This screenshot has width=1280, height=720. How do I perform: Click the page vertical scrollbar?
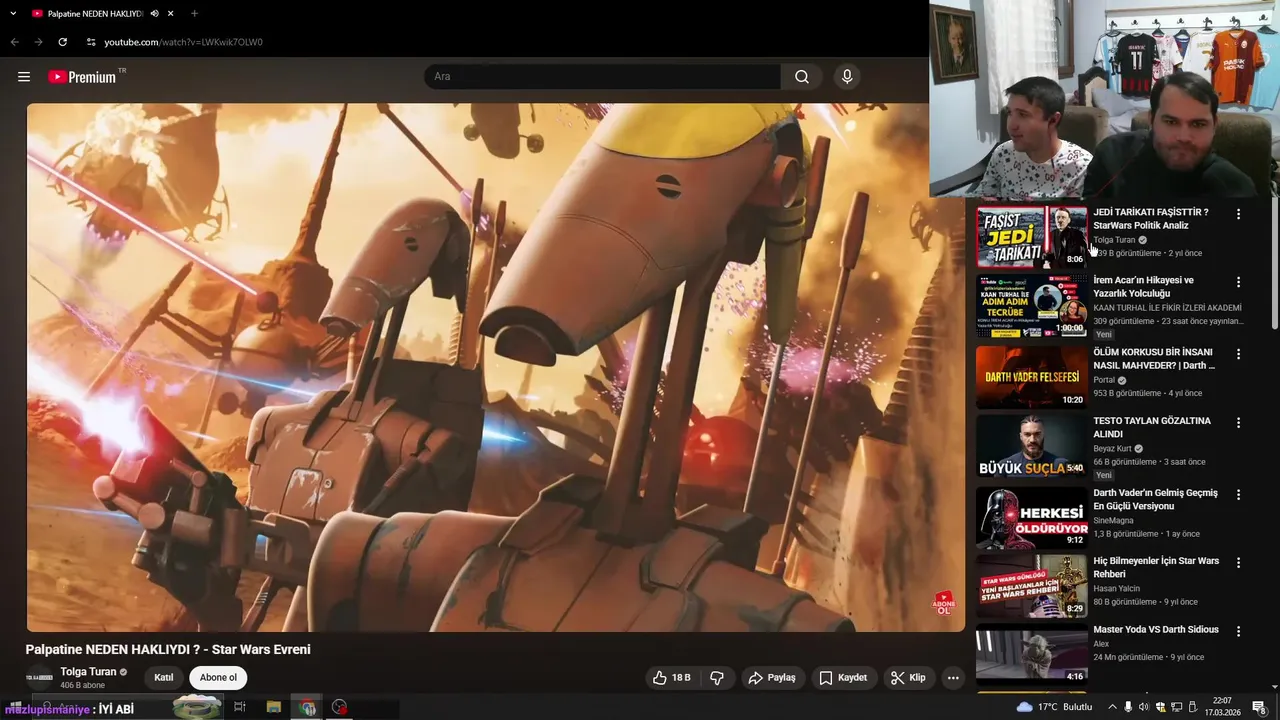tap(1274, 265)
